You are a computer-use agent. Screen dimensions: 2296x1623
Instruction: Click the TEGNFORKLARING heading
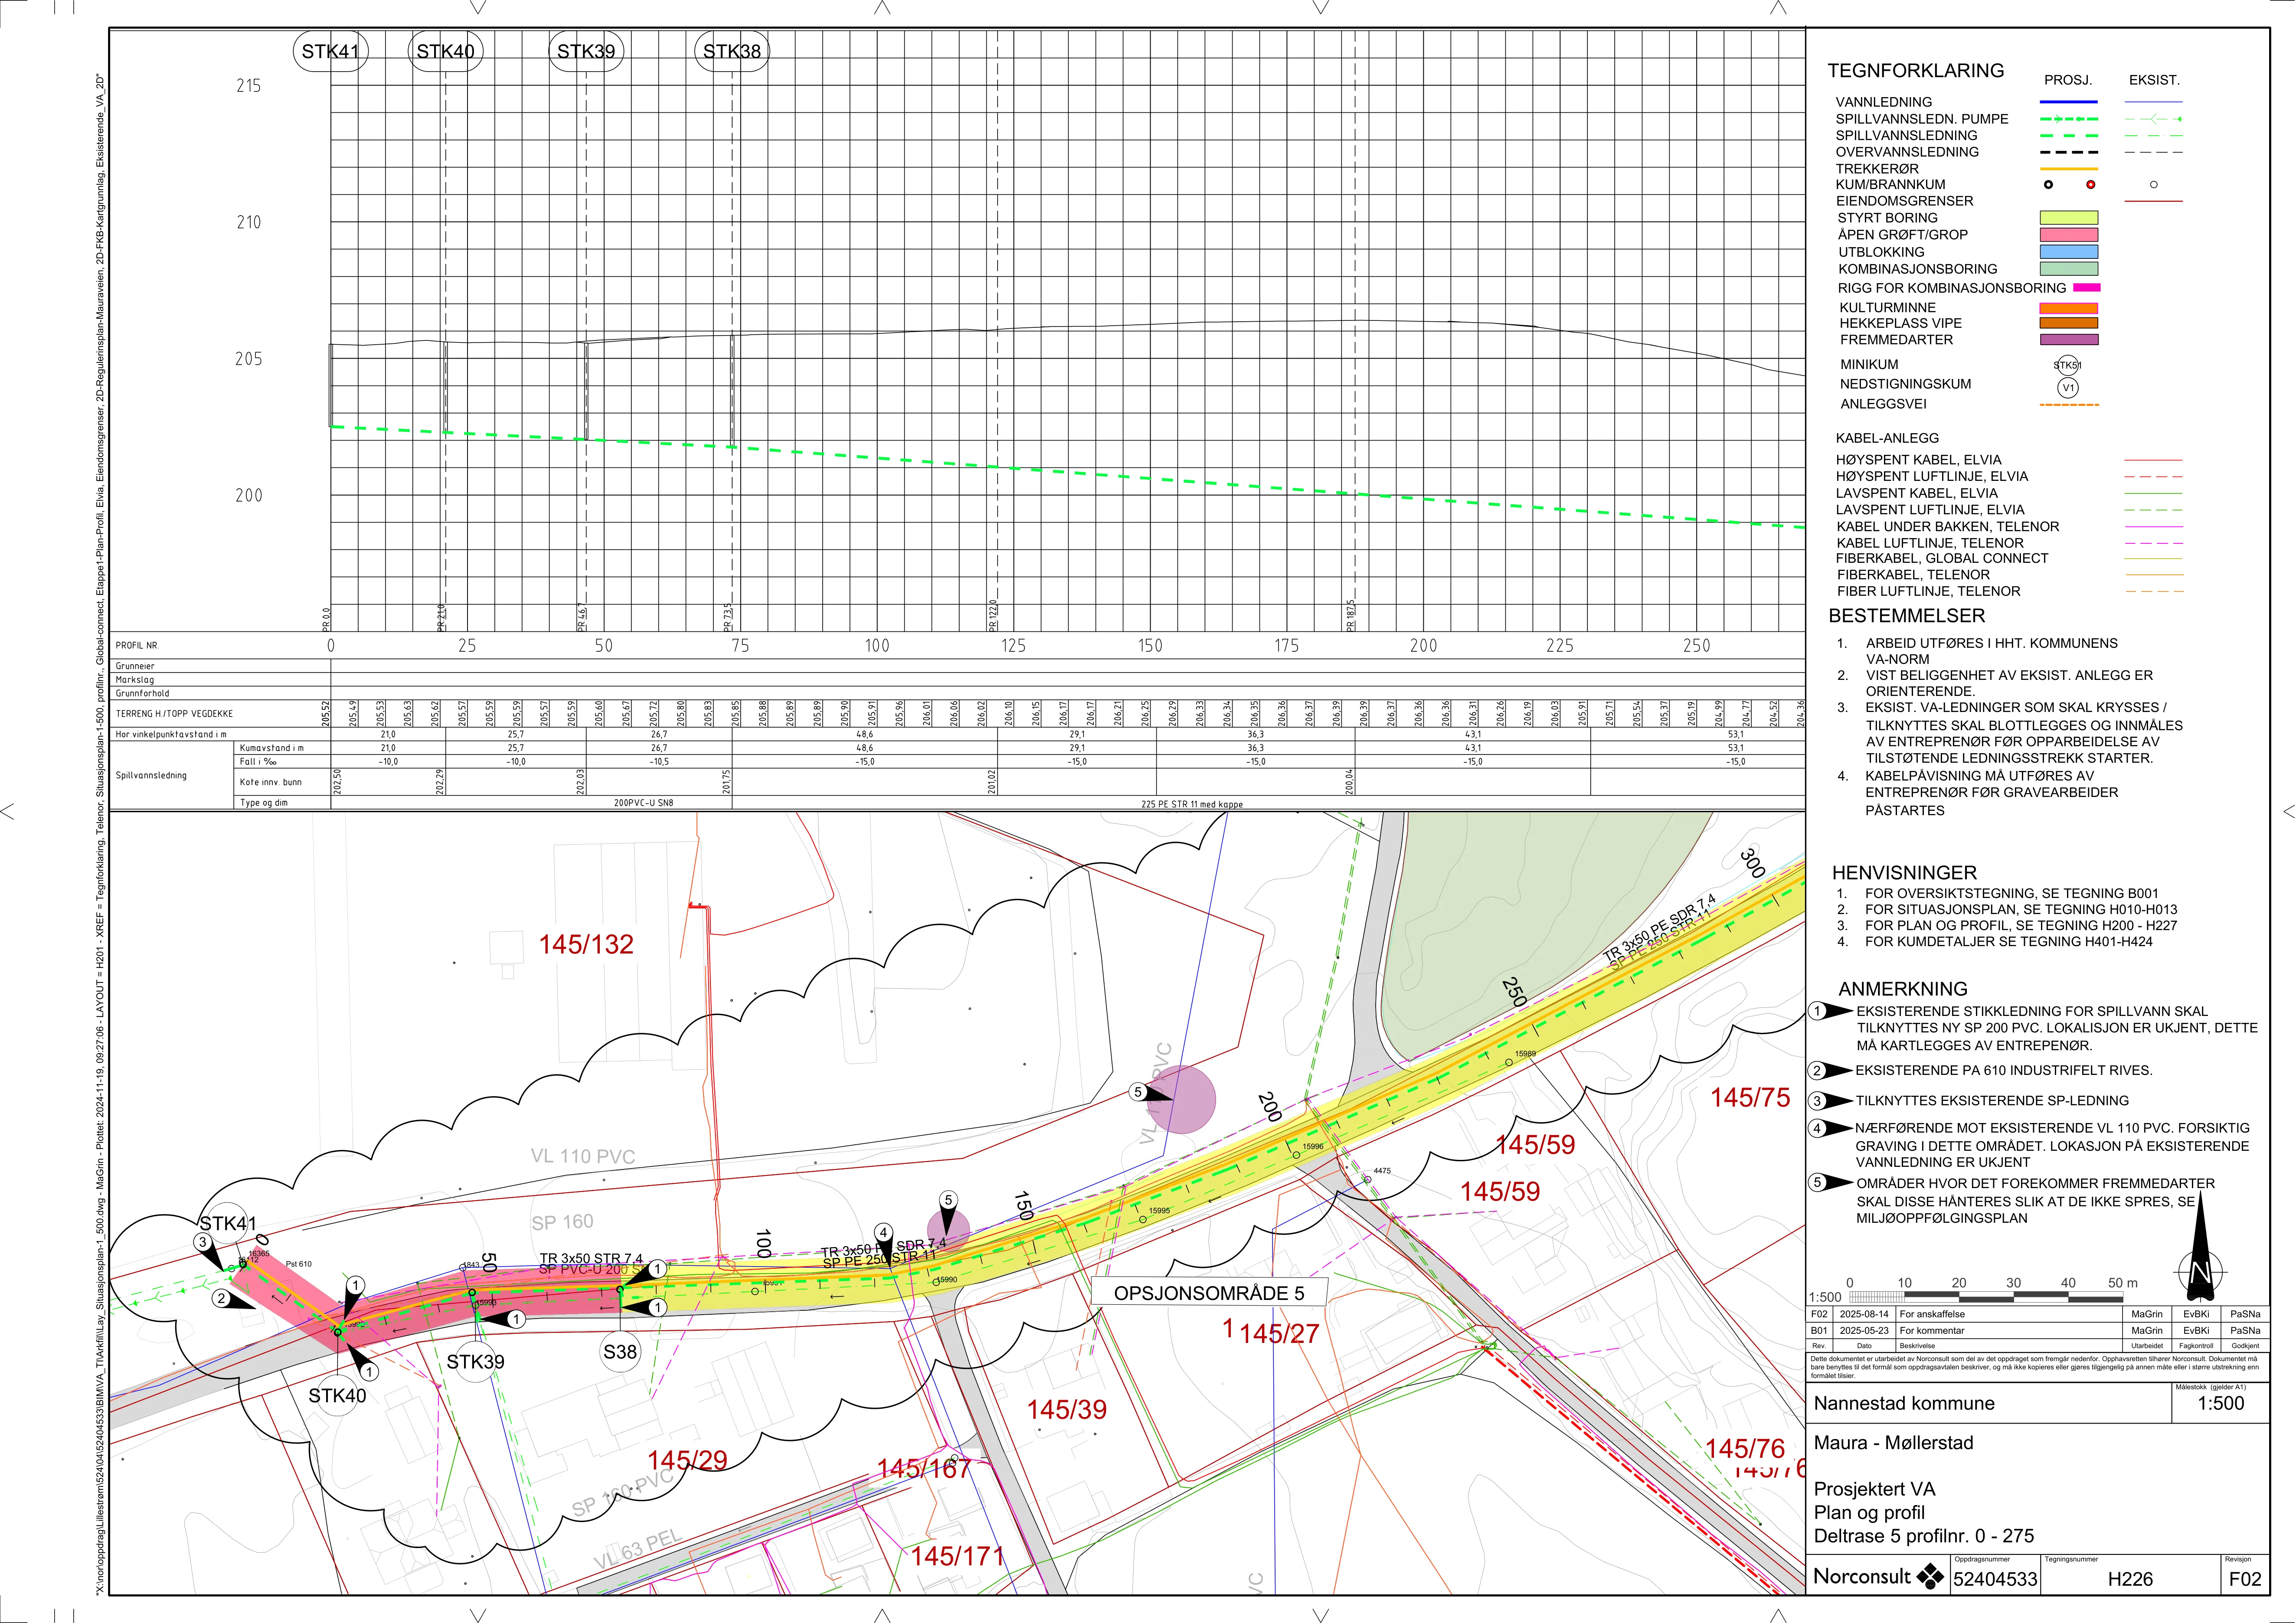tap(1916, 71)
